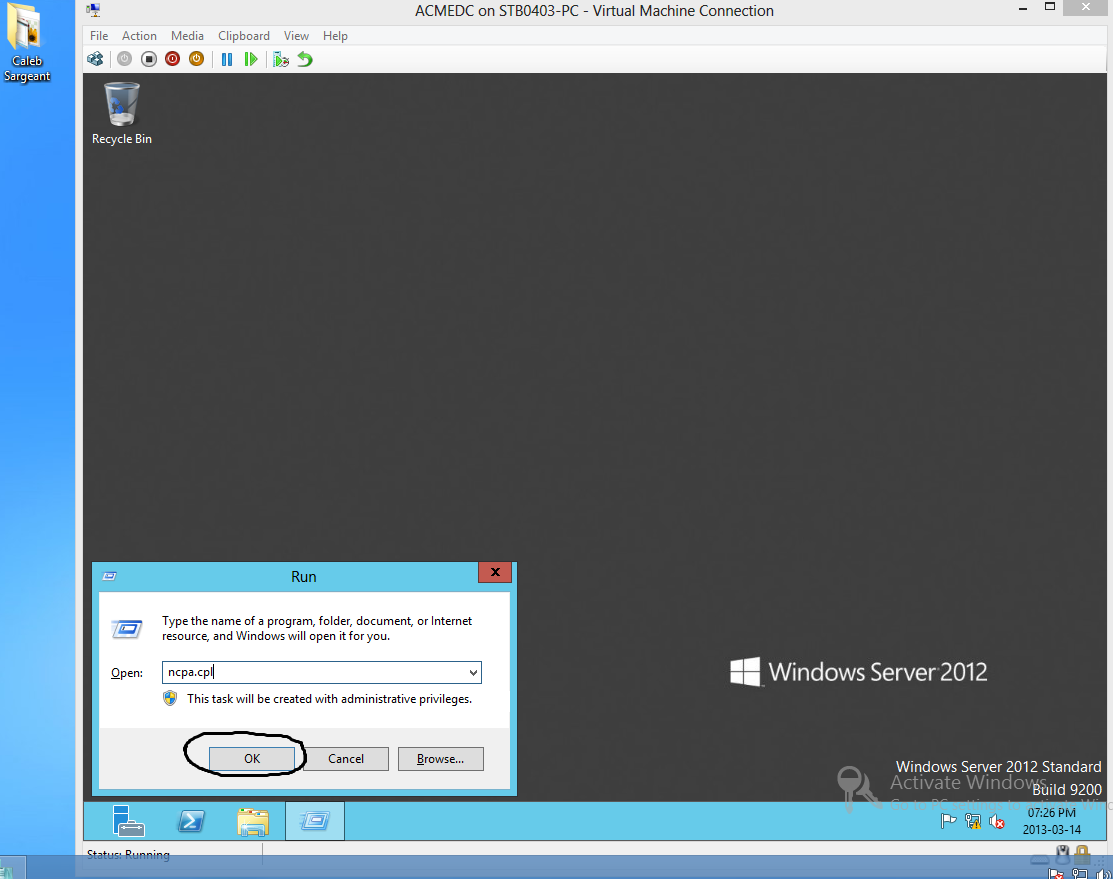
Task: Close the Run dialog with red X
Action: click(495, 572)
